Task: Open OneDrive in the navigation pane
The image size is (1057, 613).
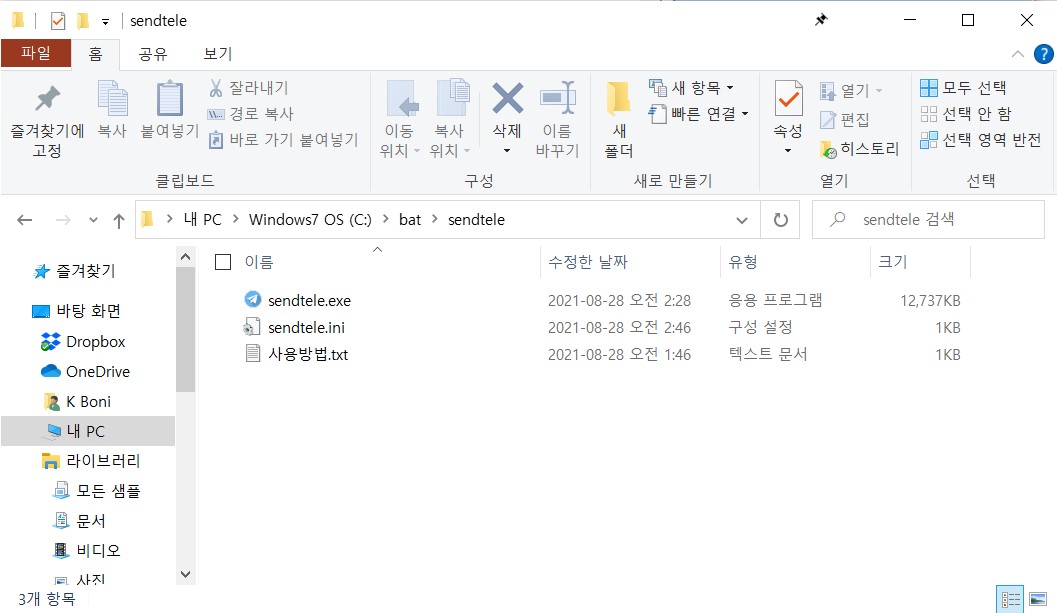Action: 98,372
